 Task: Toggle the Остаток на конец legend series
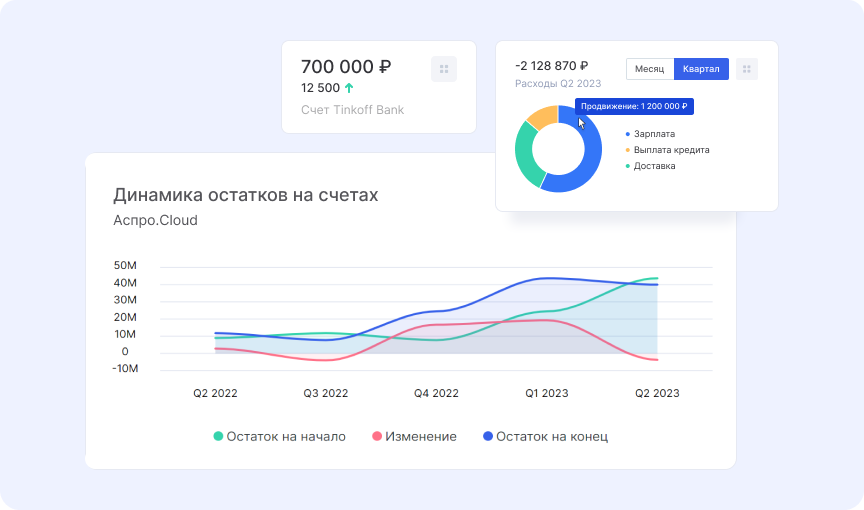(x=545, y=437)
